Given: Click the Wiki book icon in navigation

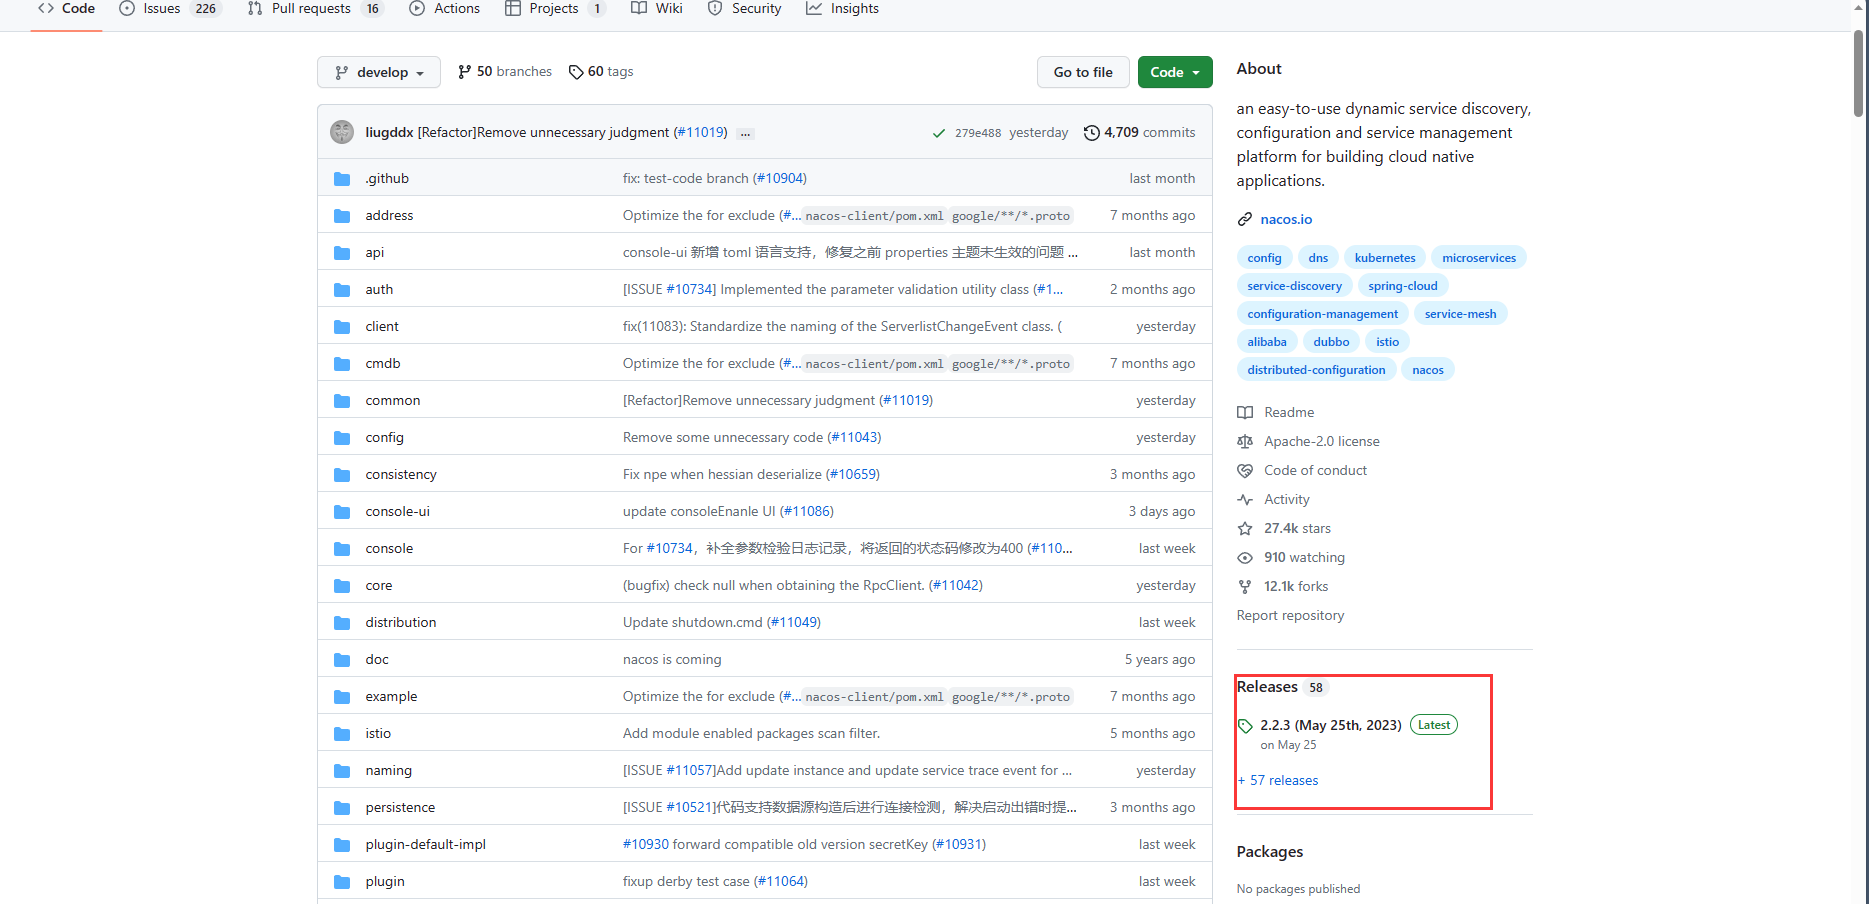Looking at the screenshot, I should click(x=639, y=8).
